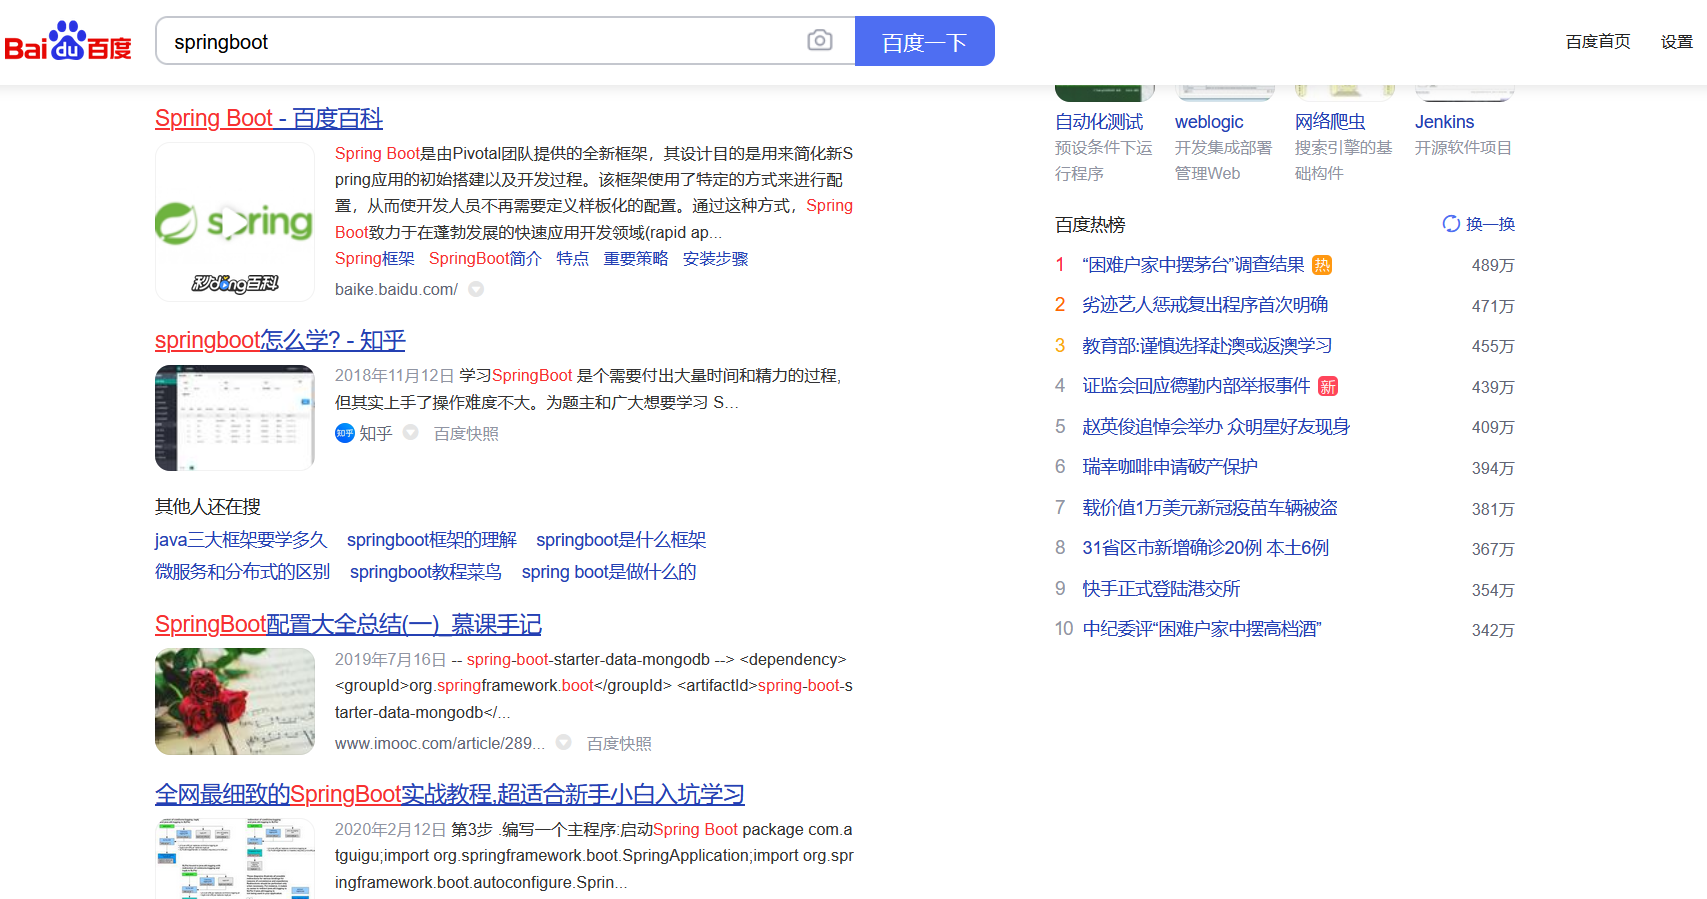
Task: Click the 热 badge on first hot item
Action: tap(1322, 265)
